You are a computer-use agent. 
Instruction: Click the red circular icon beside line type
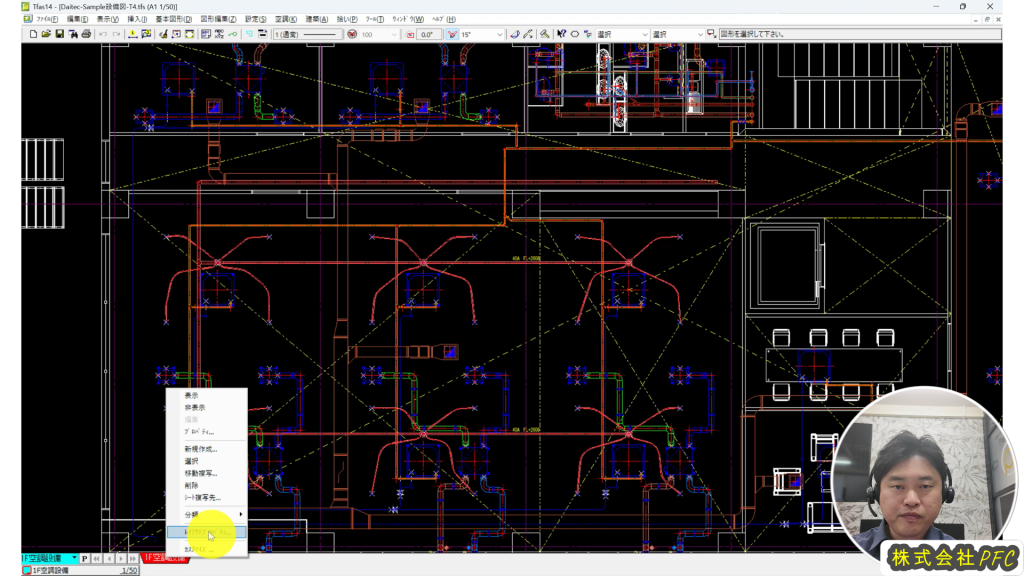click(352, 34)
